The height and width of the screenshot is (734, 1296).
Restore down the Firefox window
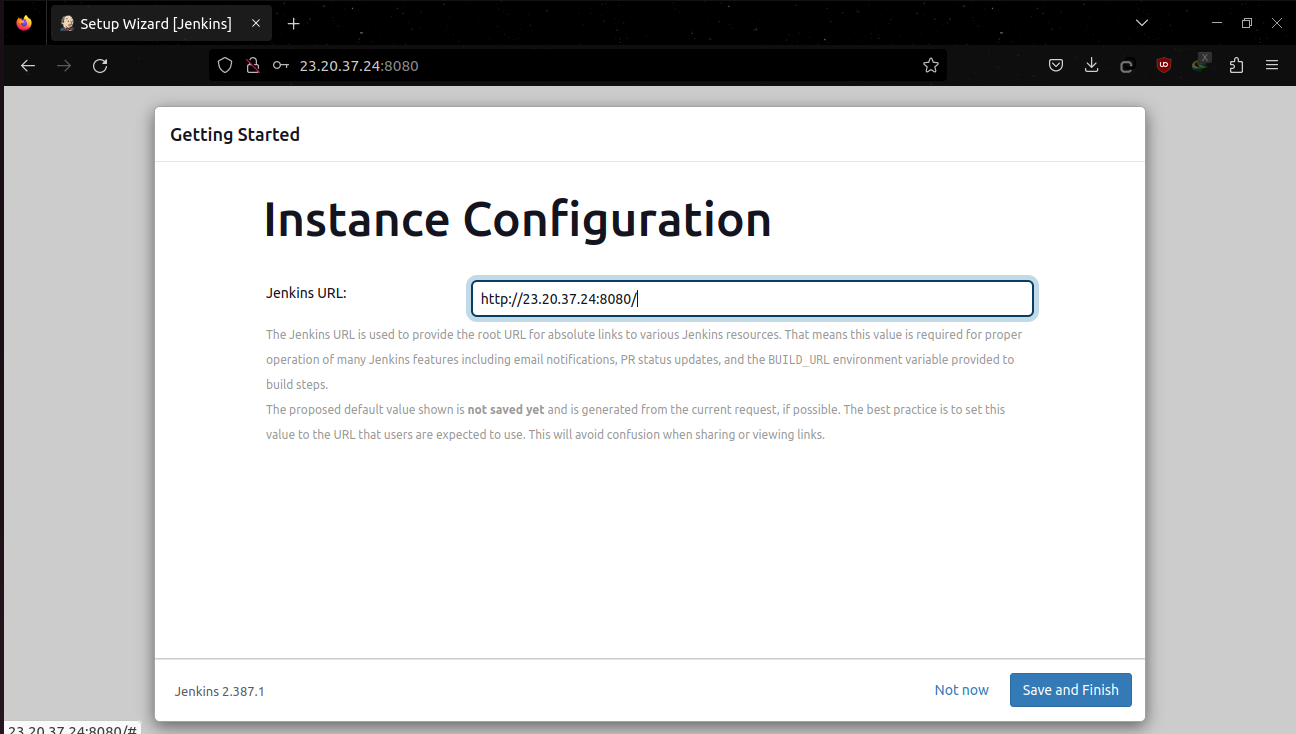pos(1247,23)
